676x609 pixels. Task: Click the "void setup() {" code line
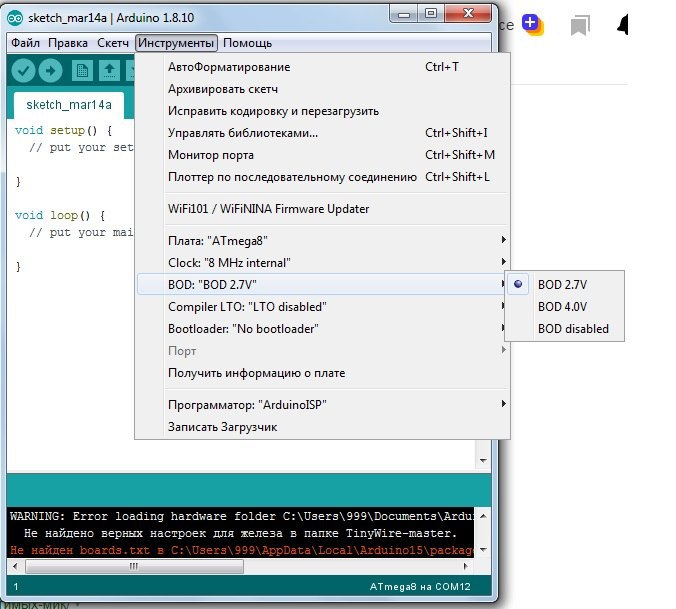click(63, 130)
